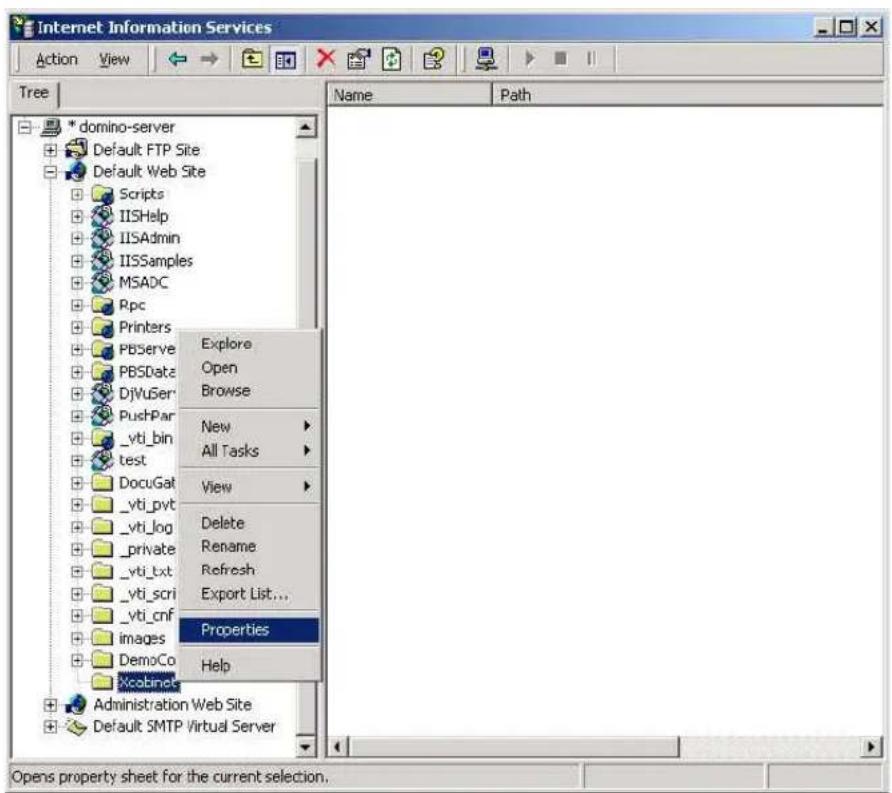Click the Pause item toolbar icon
The width and height of the screenshot is (892, 793).
(x=591, y=59)
